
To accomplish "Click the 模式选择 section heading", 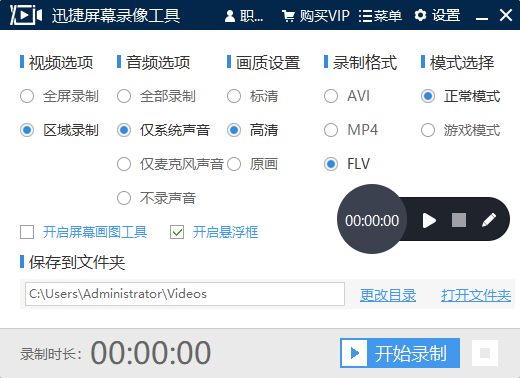I will 462,63.
